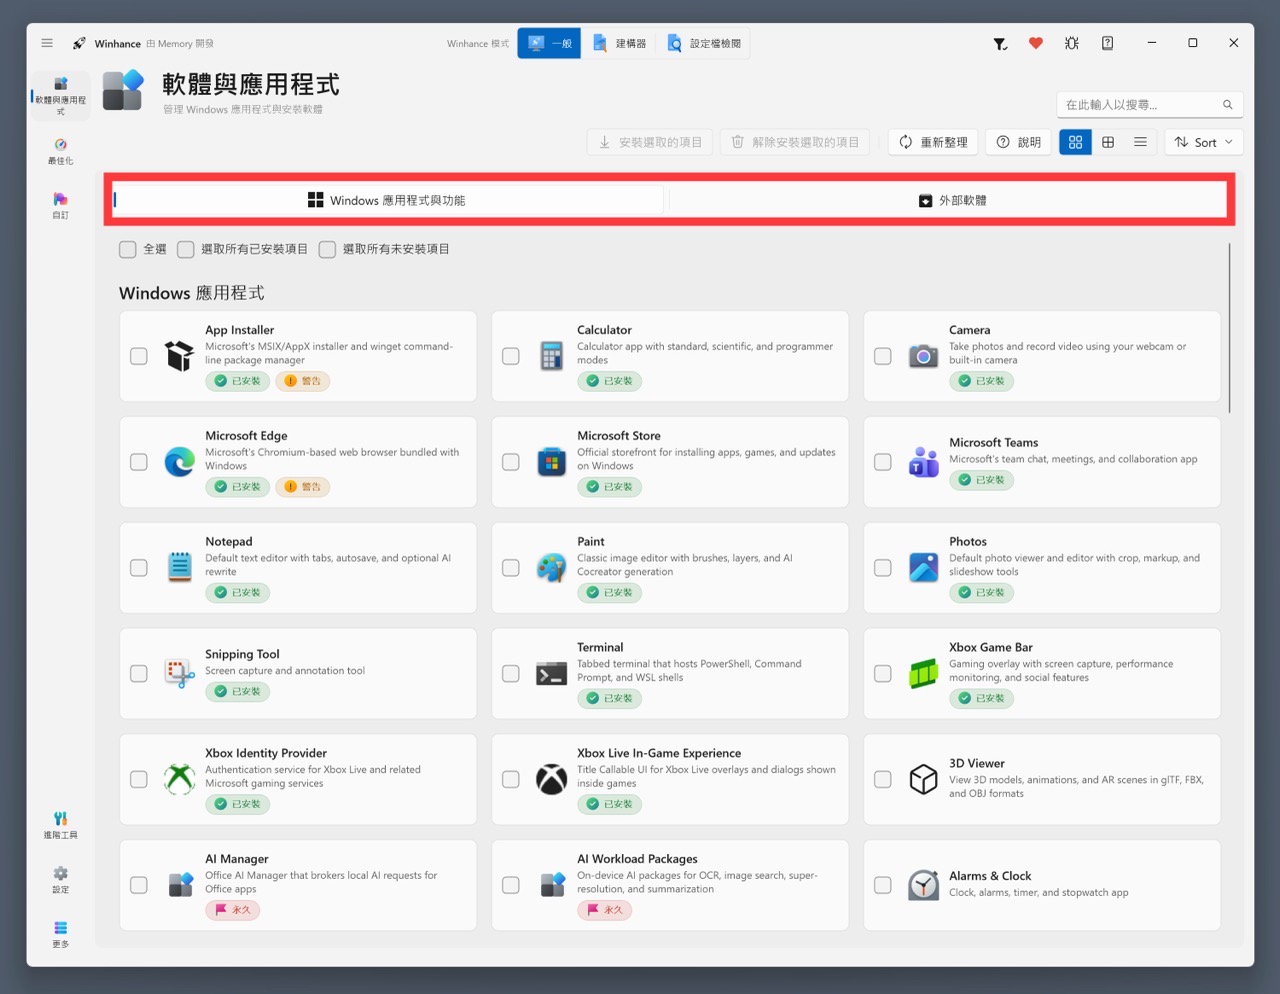Check the 全選 checkbox
Screen dimensions: 1280x994
(128, 249)
